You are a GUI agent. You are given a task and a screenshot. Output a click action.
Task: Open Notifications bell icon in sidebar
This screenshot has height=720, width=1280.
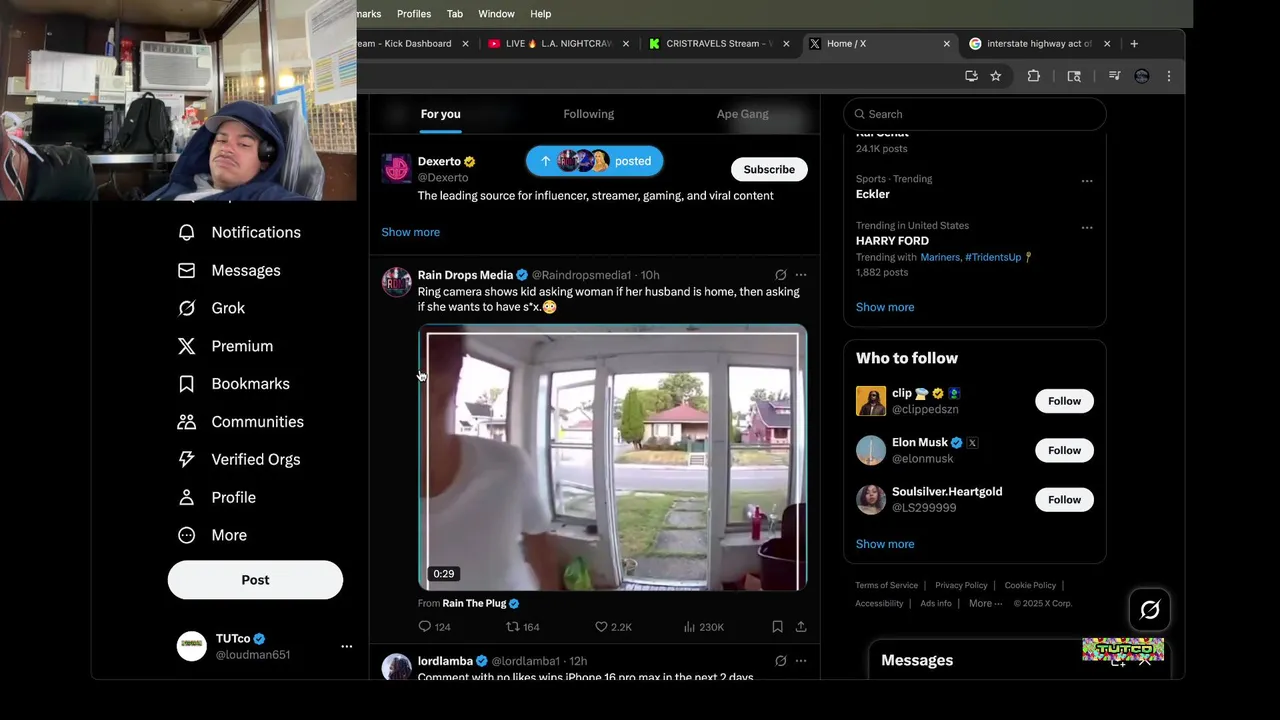click(x=186, y=232)
